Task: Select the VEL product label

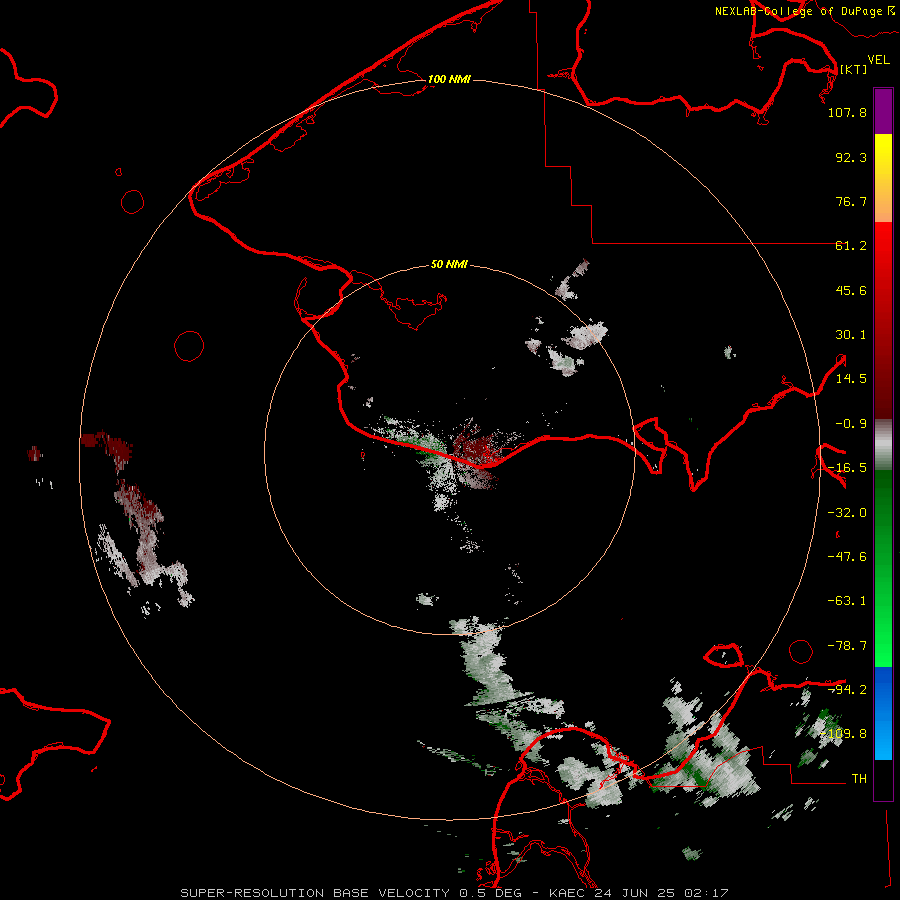Action: coord(878,60)
